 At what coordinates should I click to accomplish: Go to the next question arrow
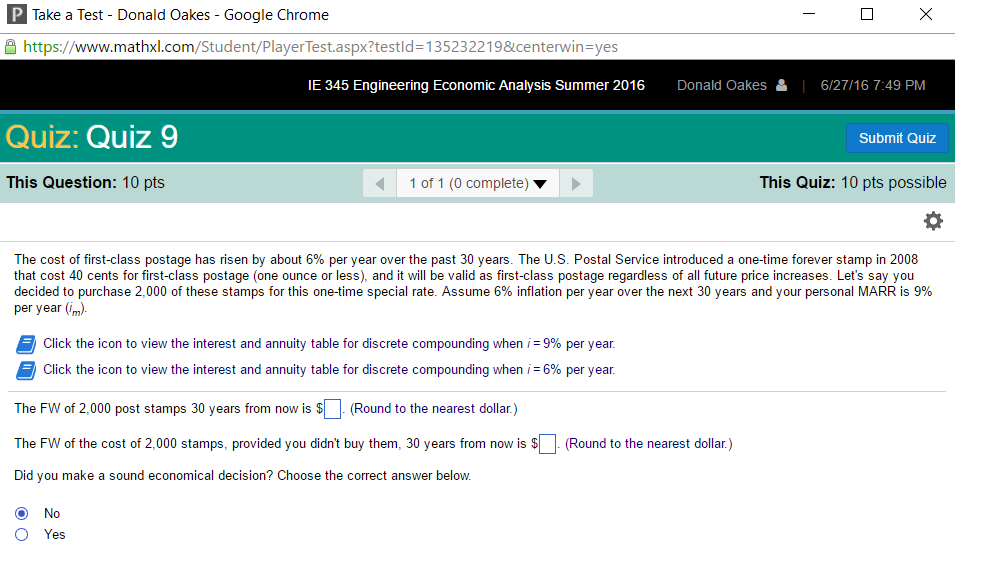click(576, 183)
